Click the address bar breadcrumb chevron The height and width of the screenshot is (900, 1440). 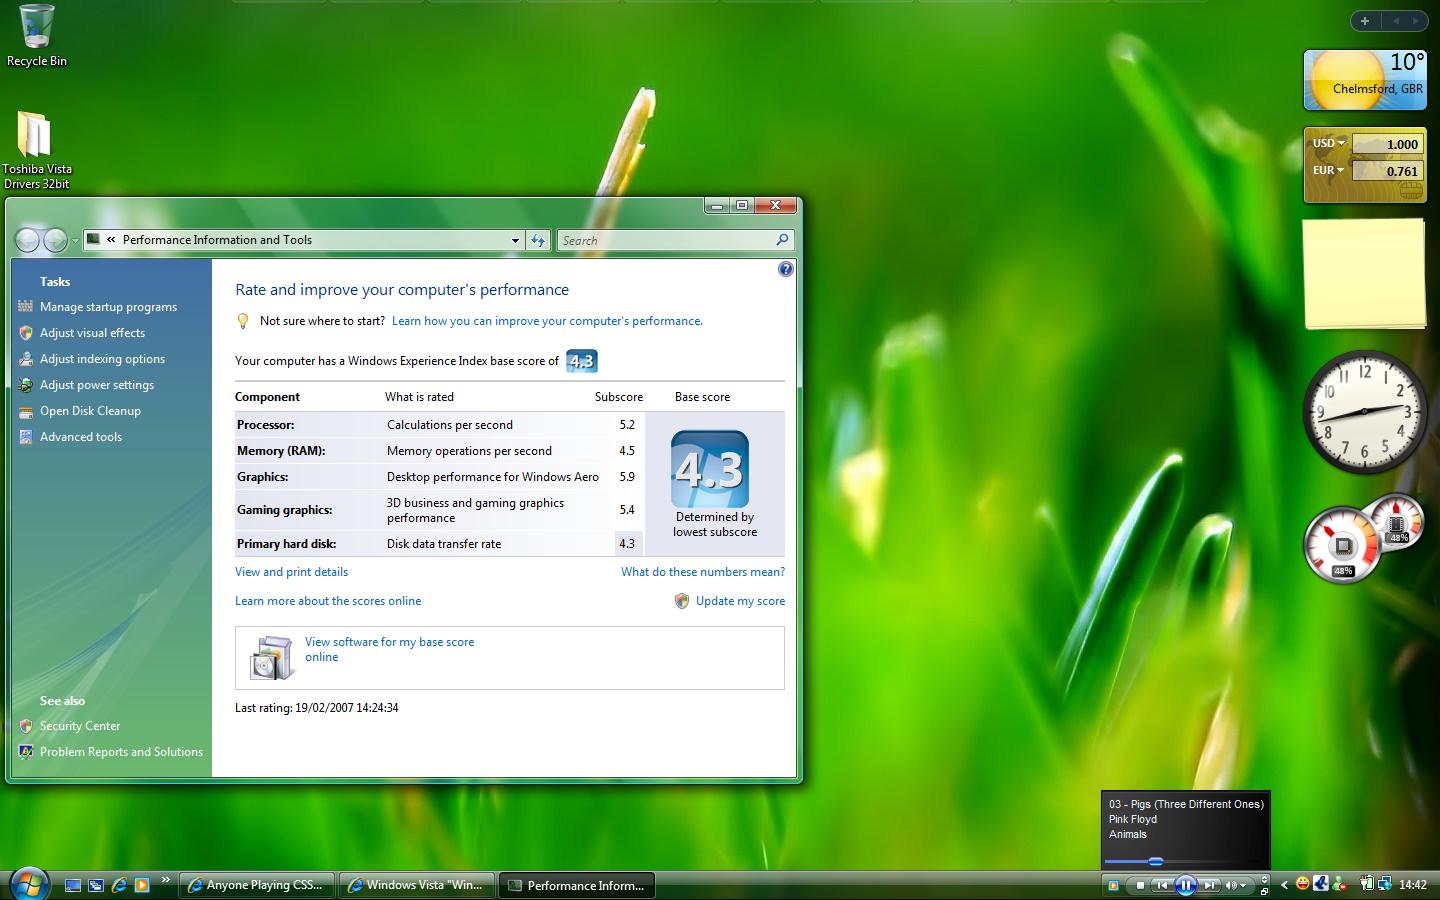111,240
